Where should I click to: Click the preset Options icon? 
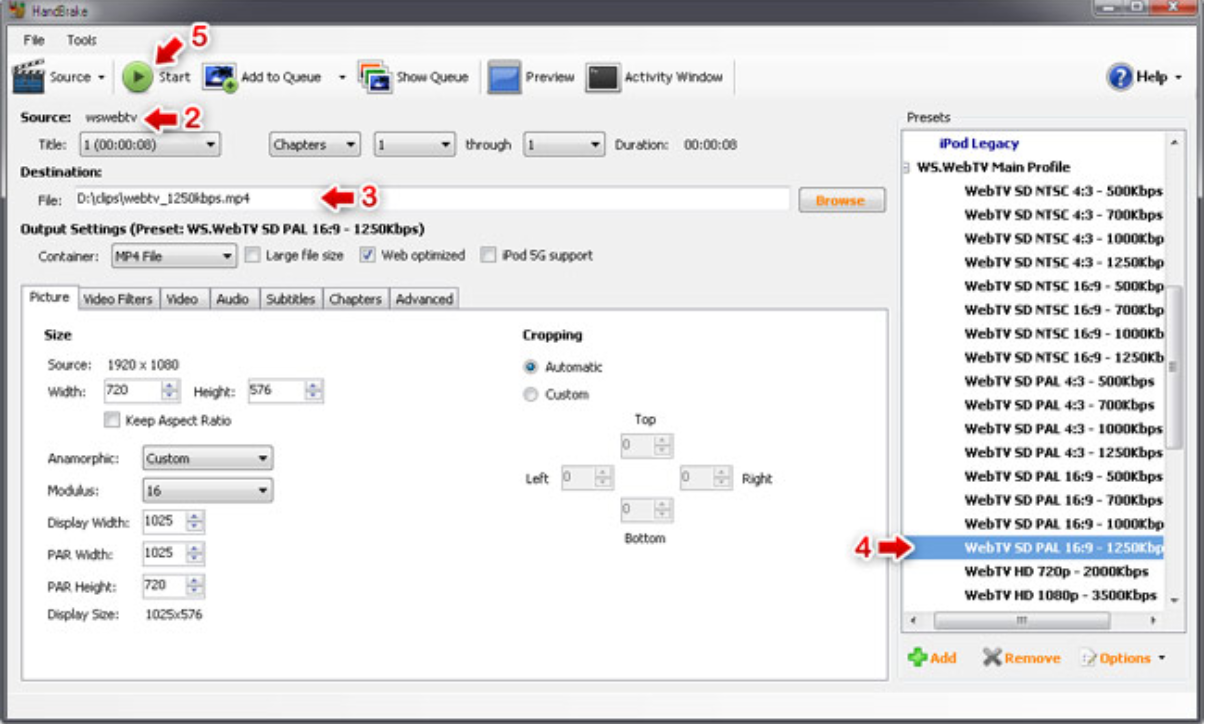[x=1088, y=657]
